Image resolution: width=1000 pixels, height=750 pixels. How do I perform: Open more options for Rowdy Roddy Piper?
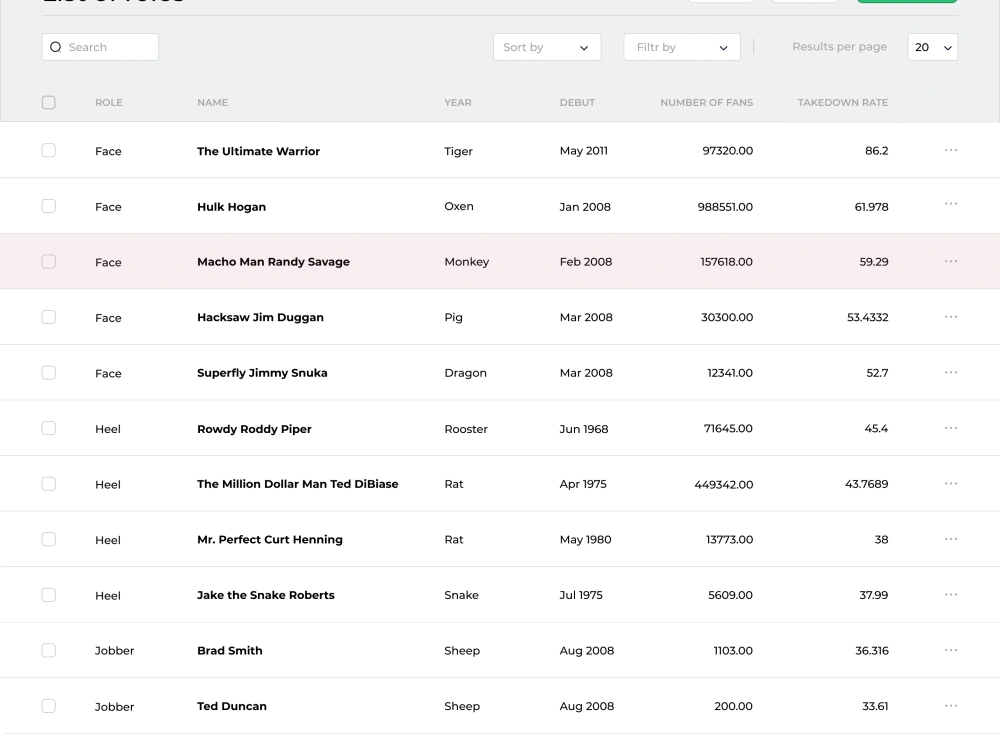coord(950,427)
